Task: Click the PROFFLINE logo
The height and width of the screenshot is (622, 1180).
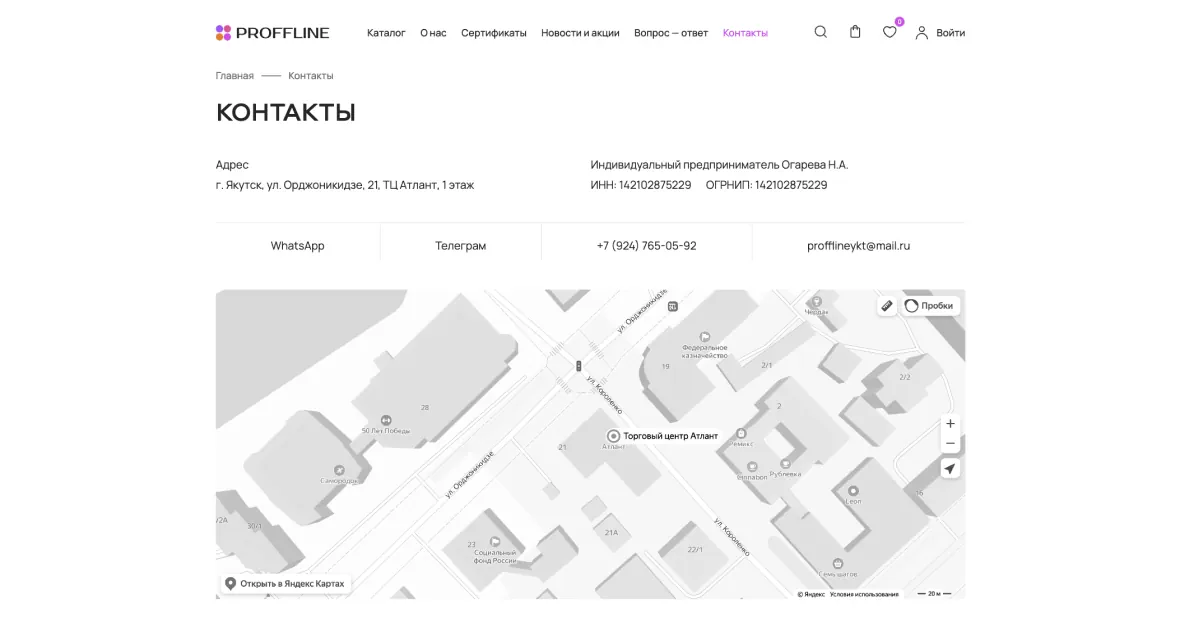Action: tap(272, 32)
